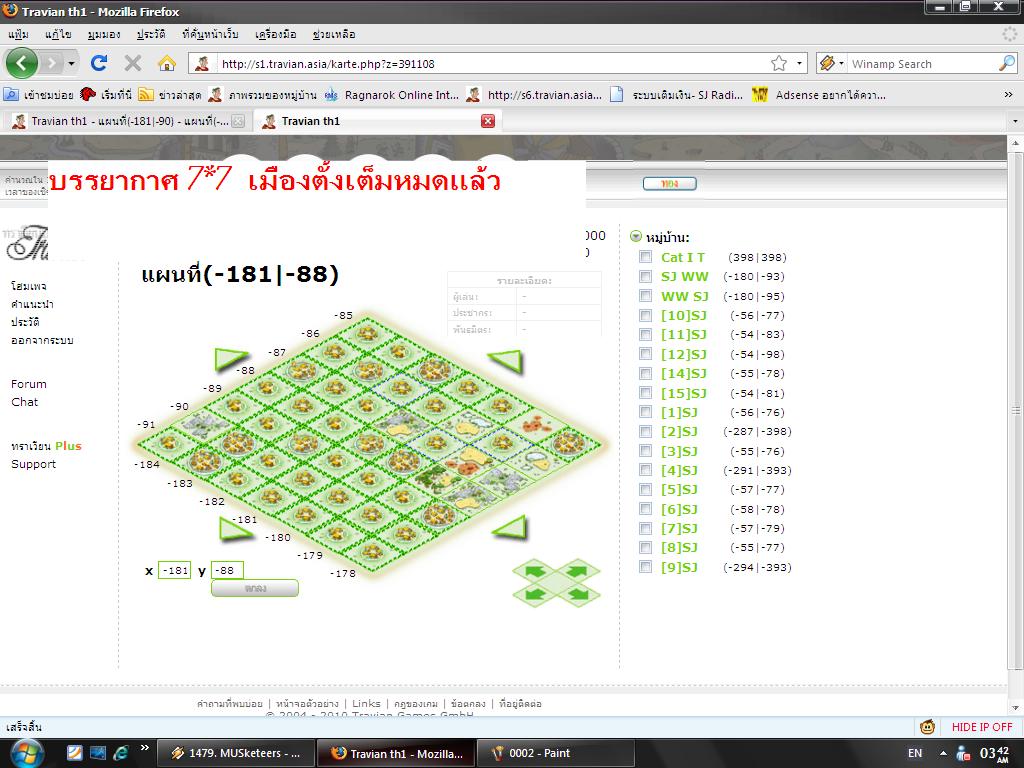The image size is (1024, 768).
Task: Open back/forward history dropdown arrow
Action: (x=71, y=63)
